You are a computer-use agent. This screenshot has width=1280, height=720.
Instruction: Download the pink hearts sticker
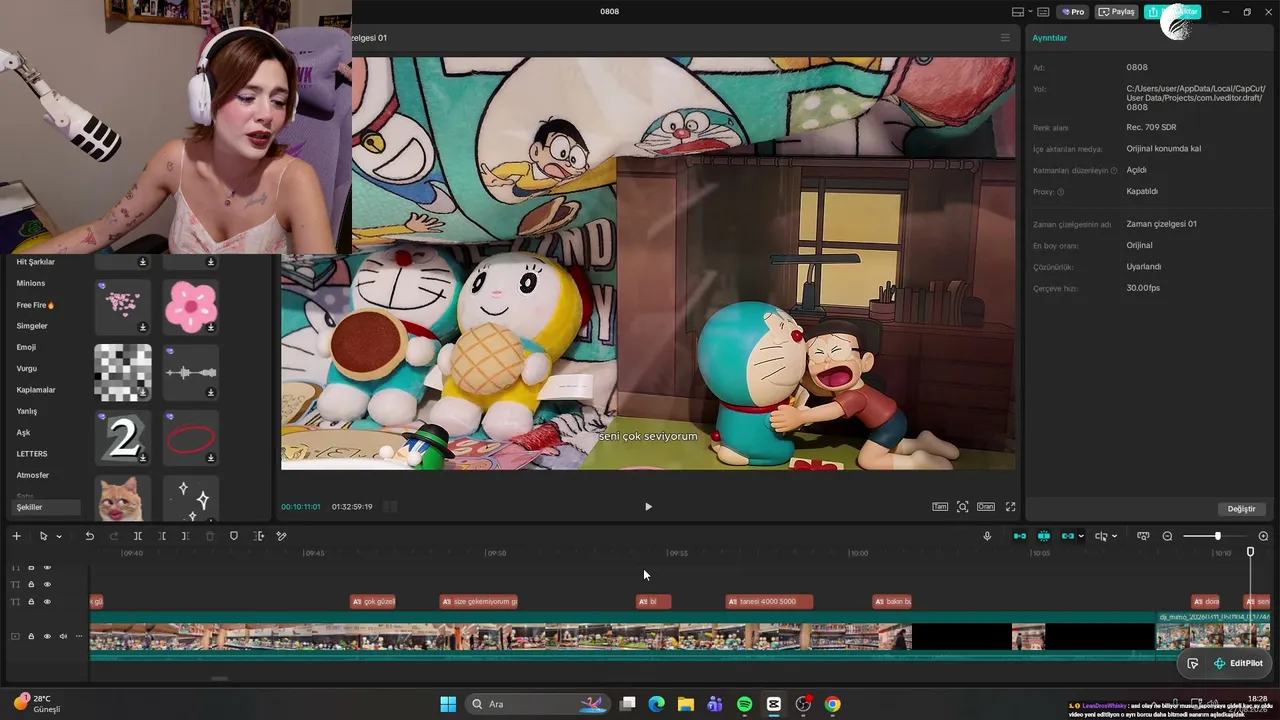143,327
